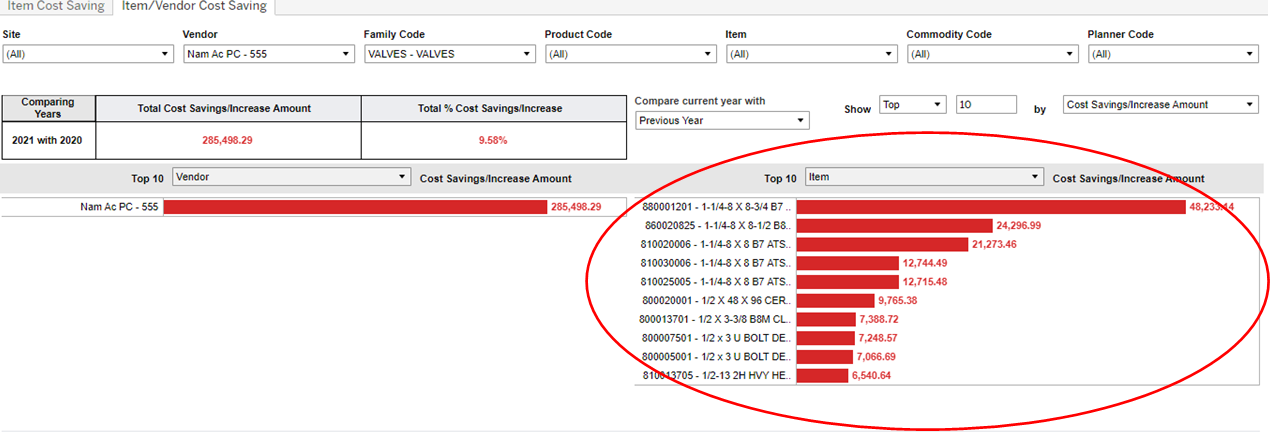Click the bar for item 810013705

(x=823, y=375)
